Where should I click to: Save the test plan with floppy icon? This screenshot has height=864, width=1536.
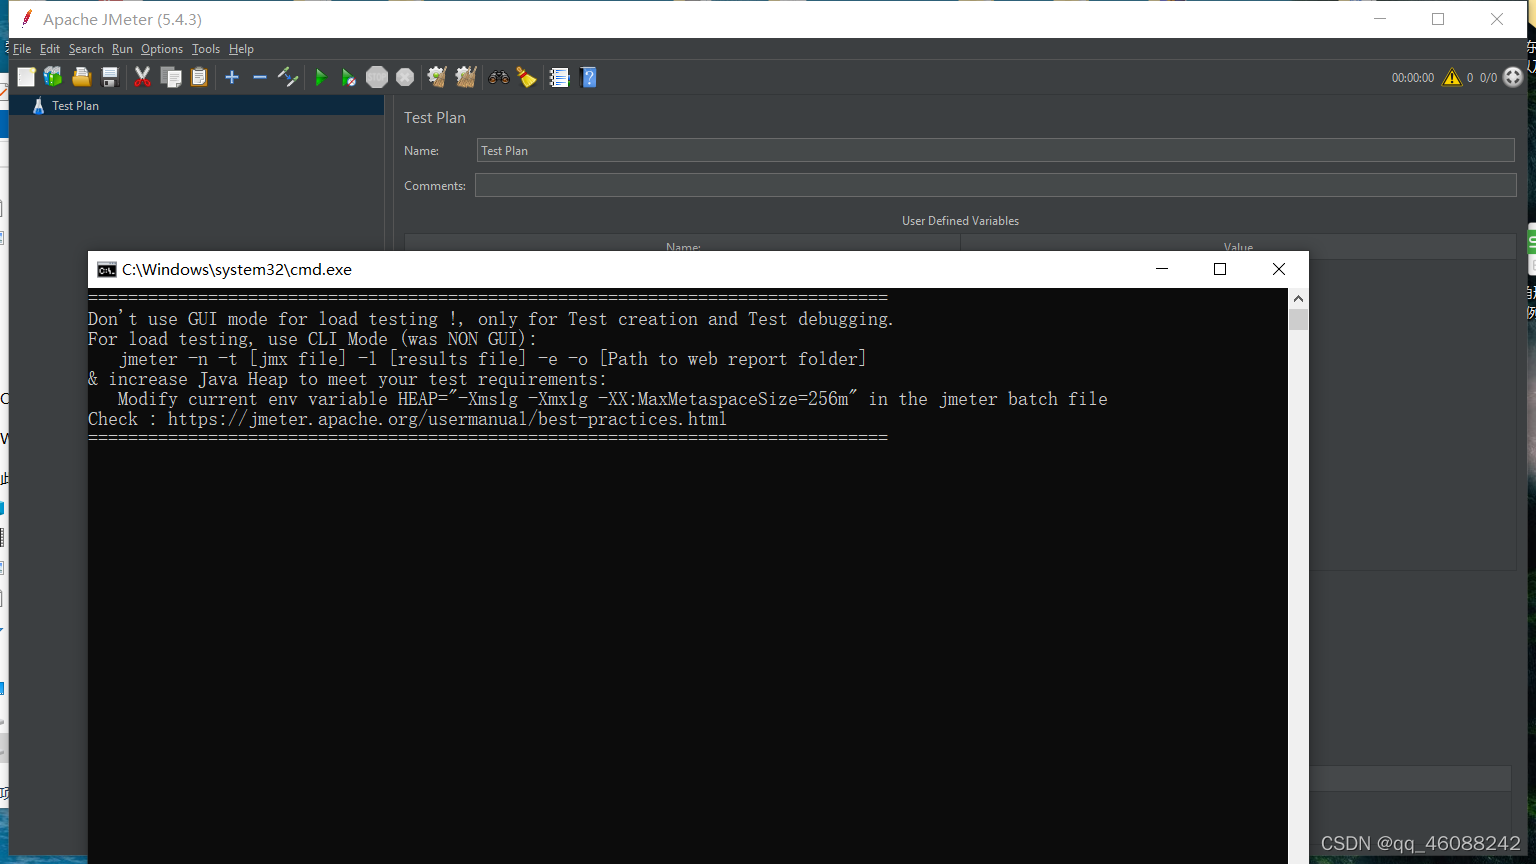click(x=110, y=77)
